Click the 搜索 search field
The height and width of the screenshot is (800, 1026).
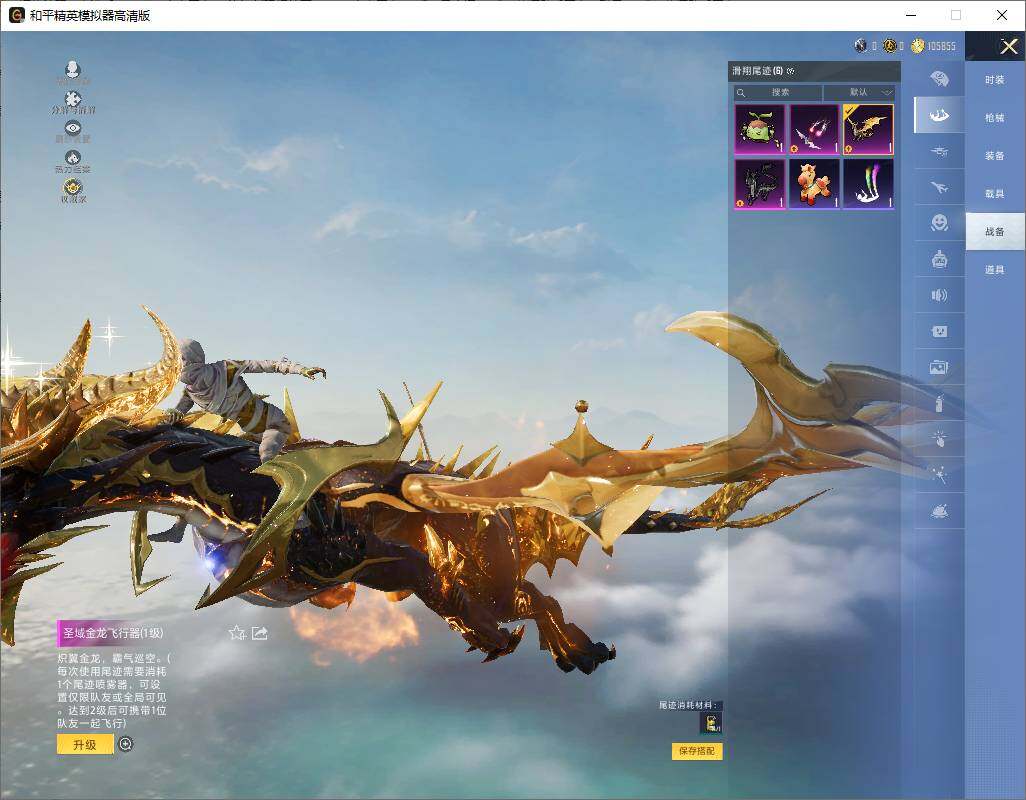coord(777,92)
